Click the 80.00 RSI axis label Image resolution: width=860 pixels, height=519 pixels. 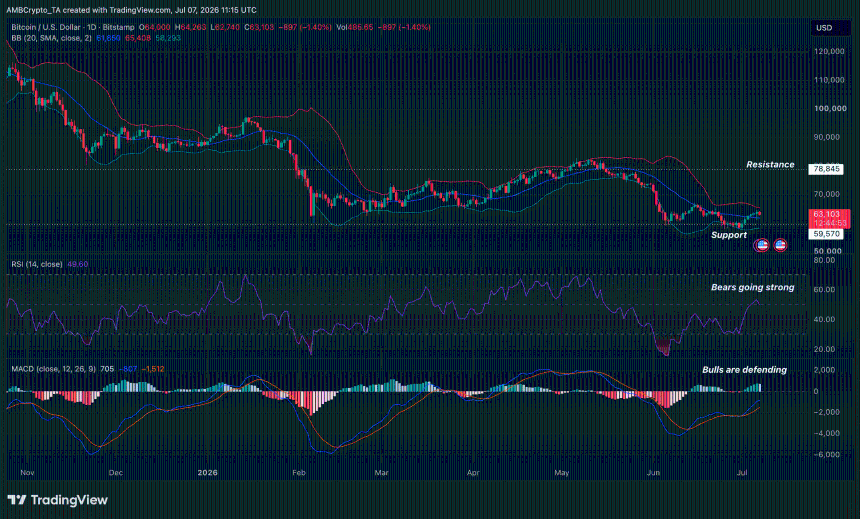[x=825, y=260]
